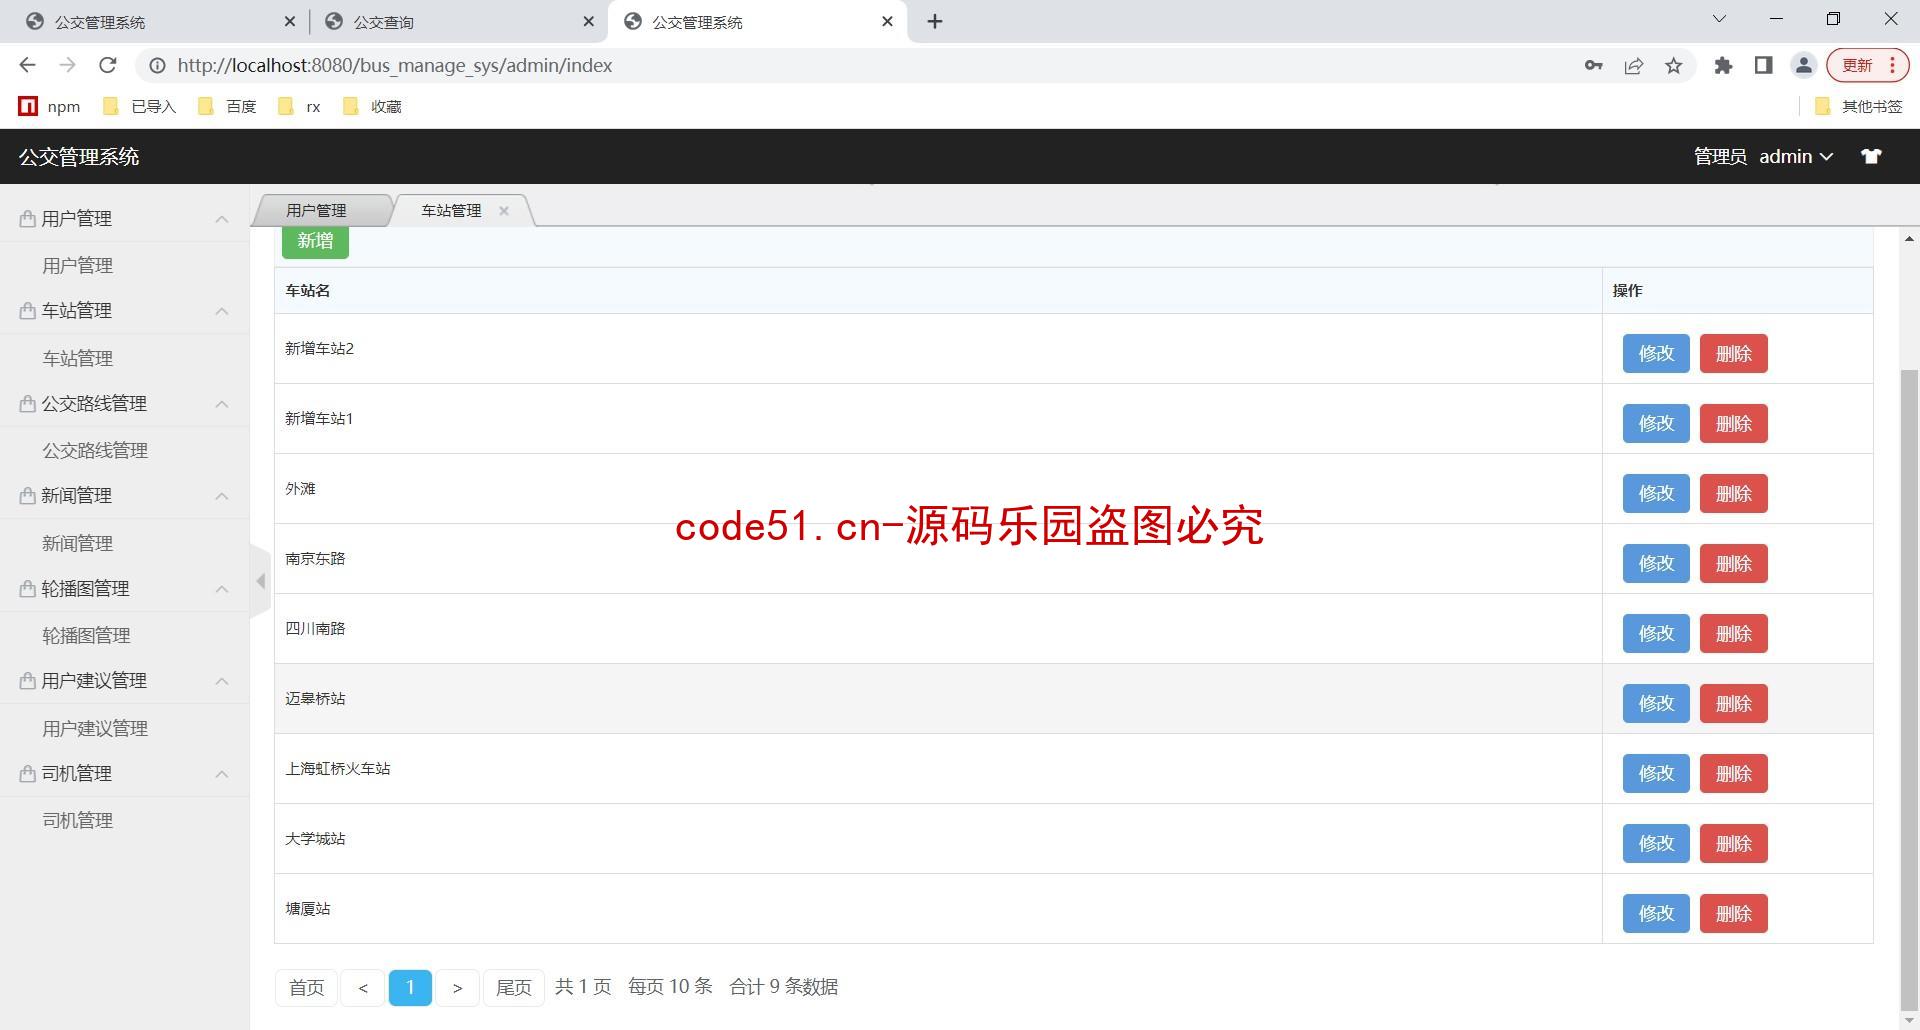Viewport: 1920px width, 1030px height.
Task: Click 修改 for 上海虹桥火车站
Action: tap(1656, 773)
